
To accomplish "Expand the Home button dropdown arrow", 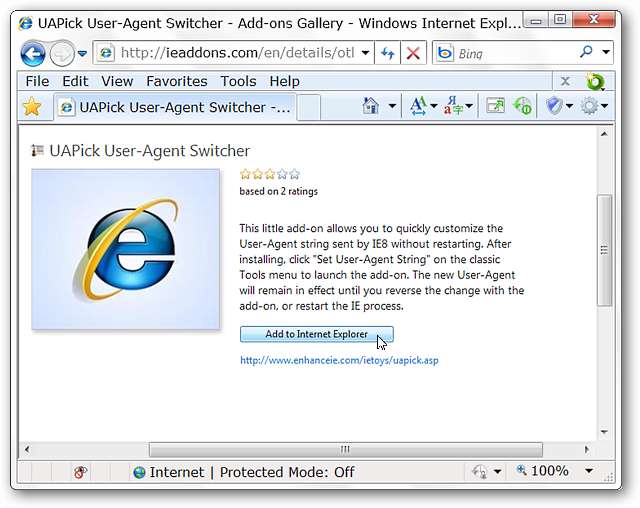I will pyautogui.click(x=392, y=106).
